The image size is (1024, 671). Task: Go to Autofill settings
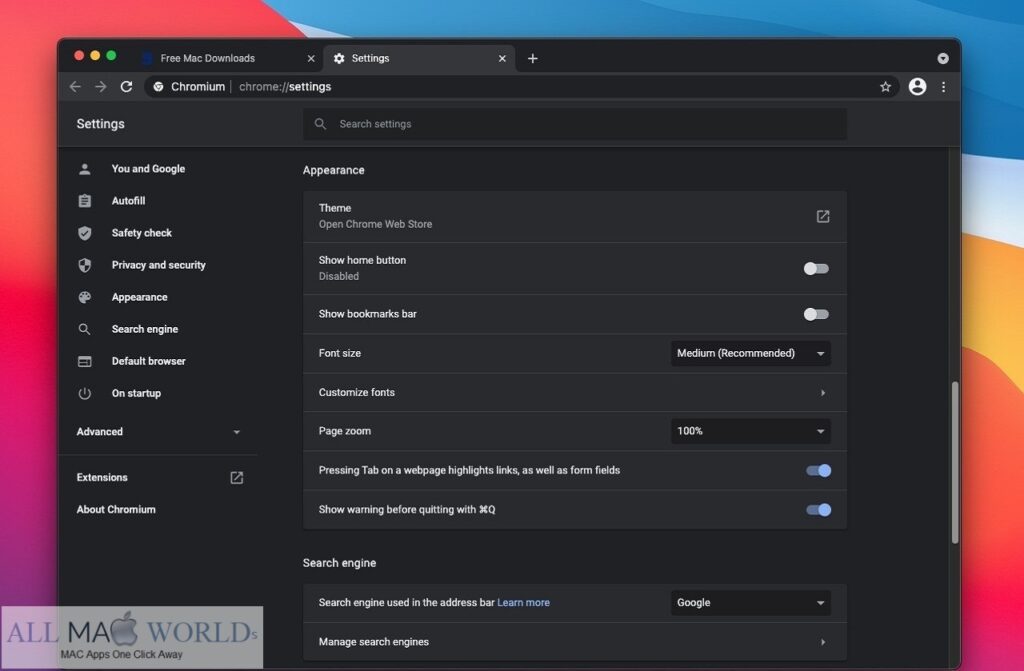coord(128,201)
